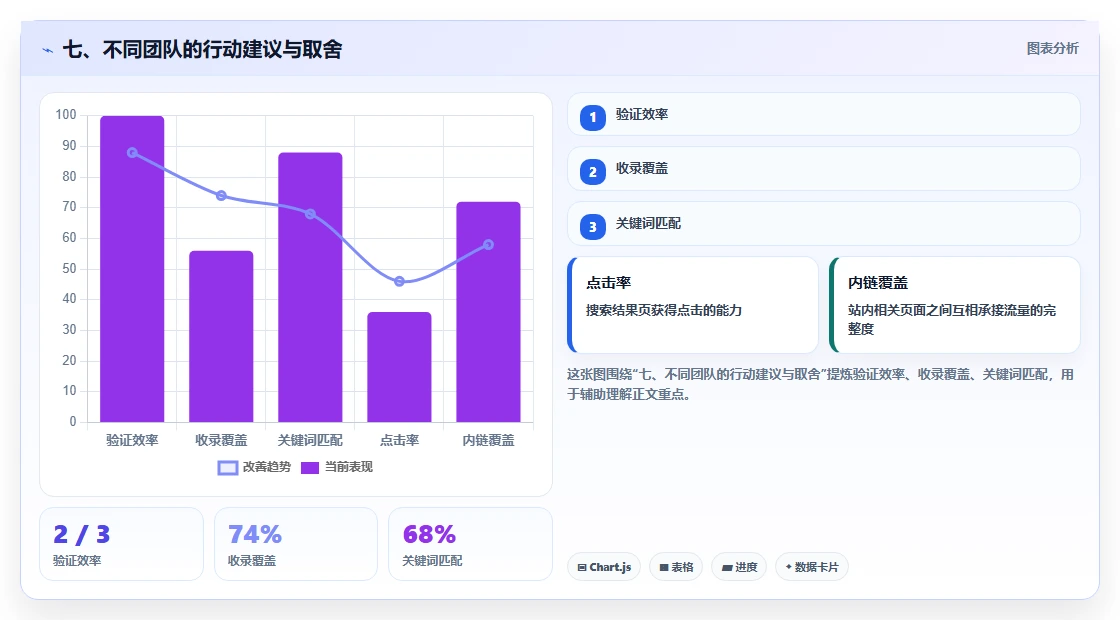Click the 数据卡片 tag

811,567
